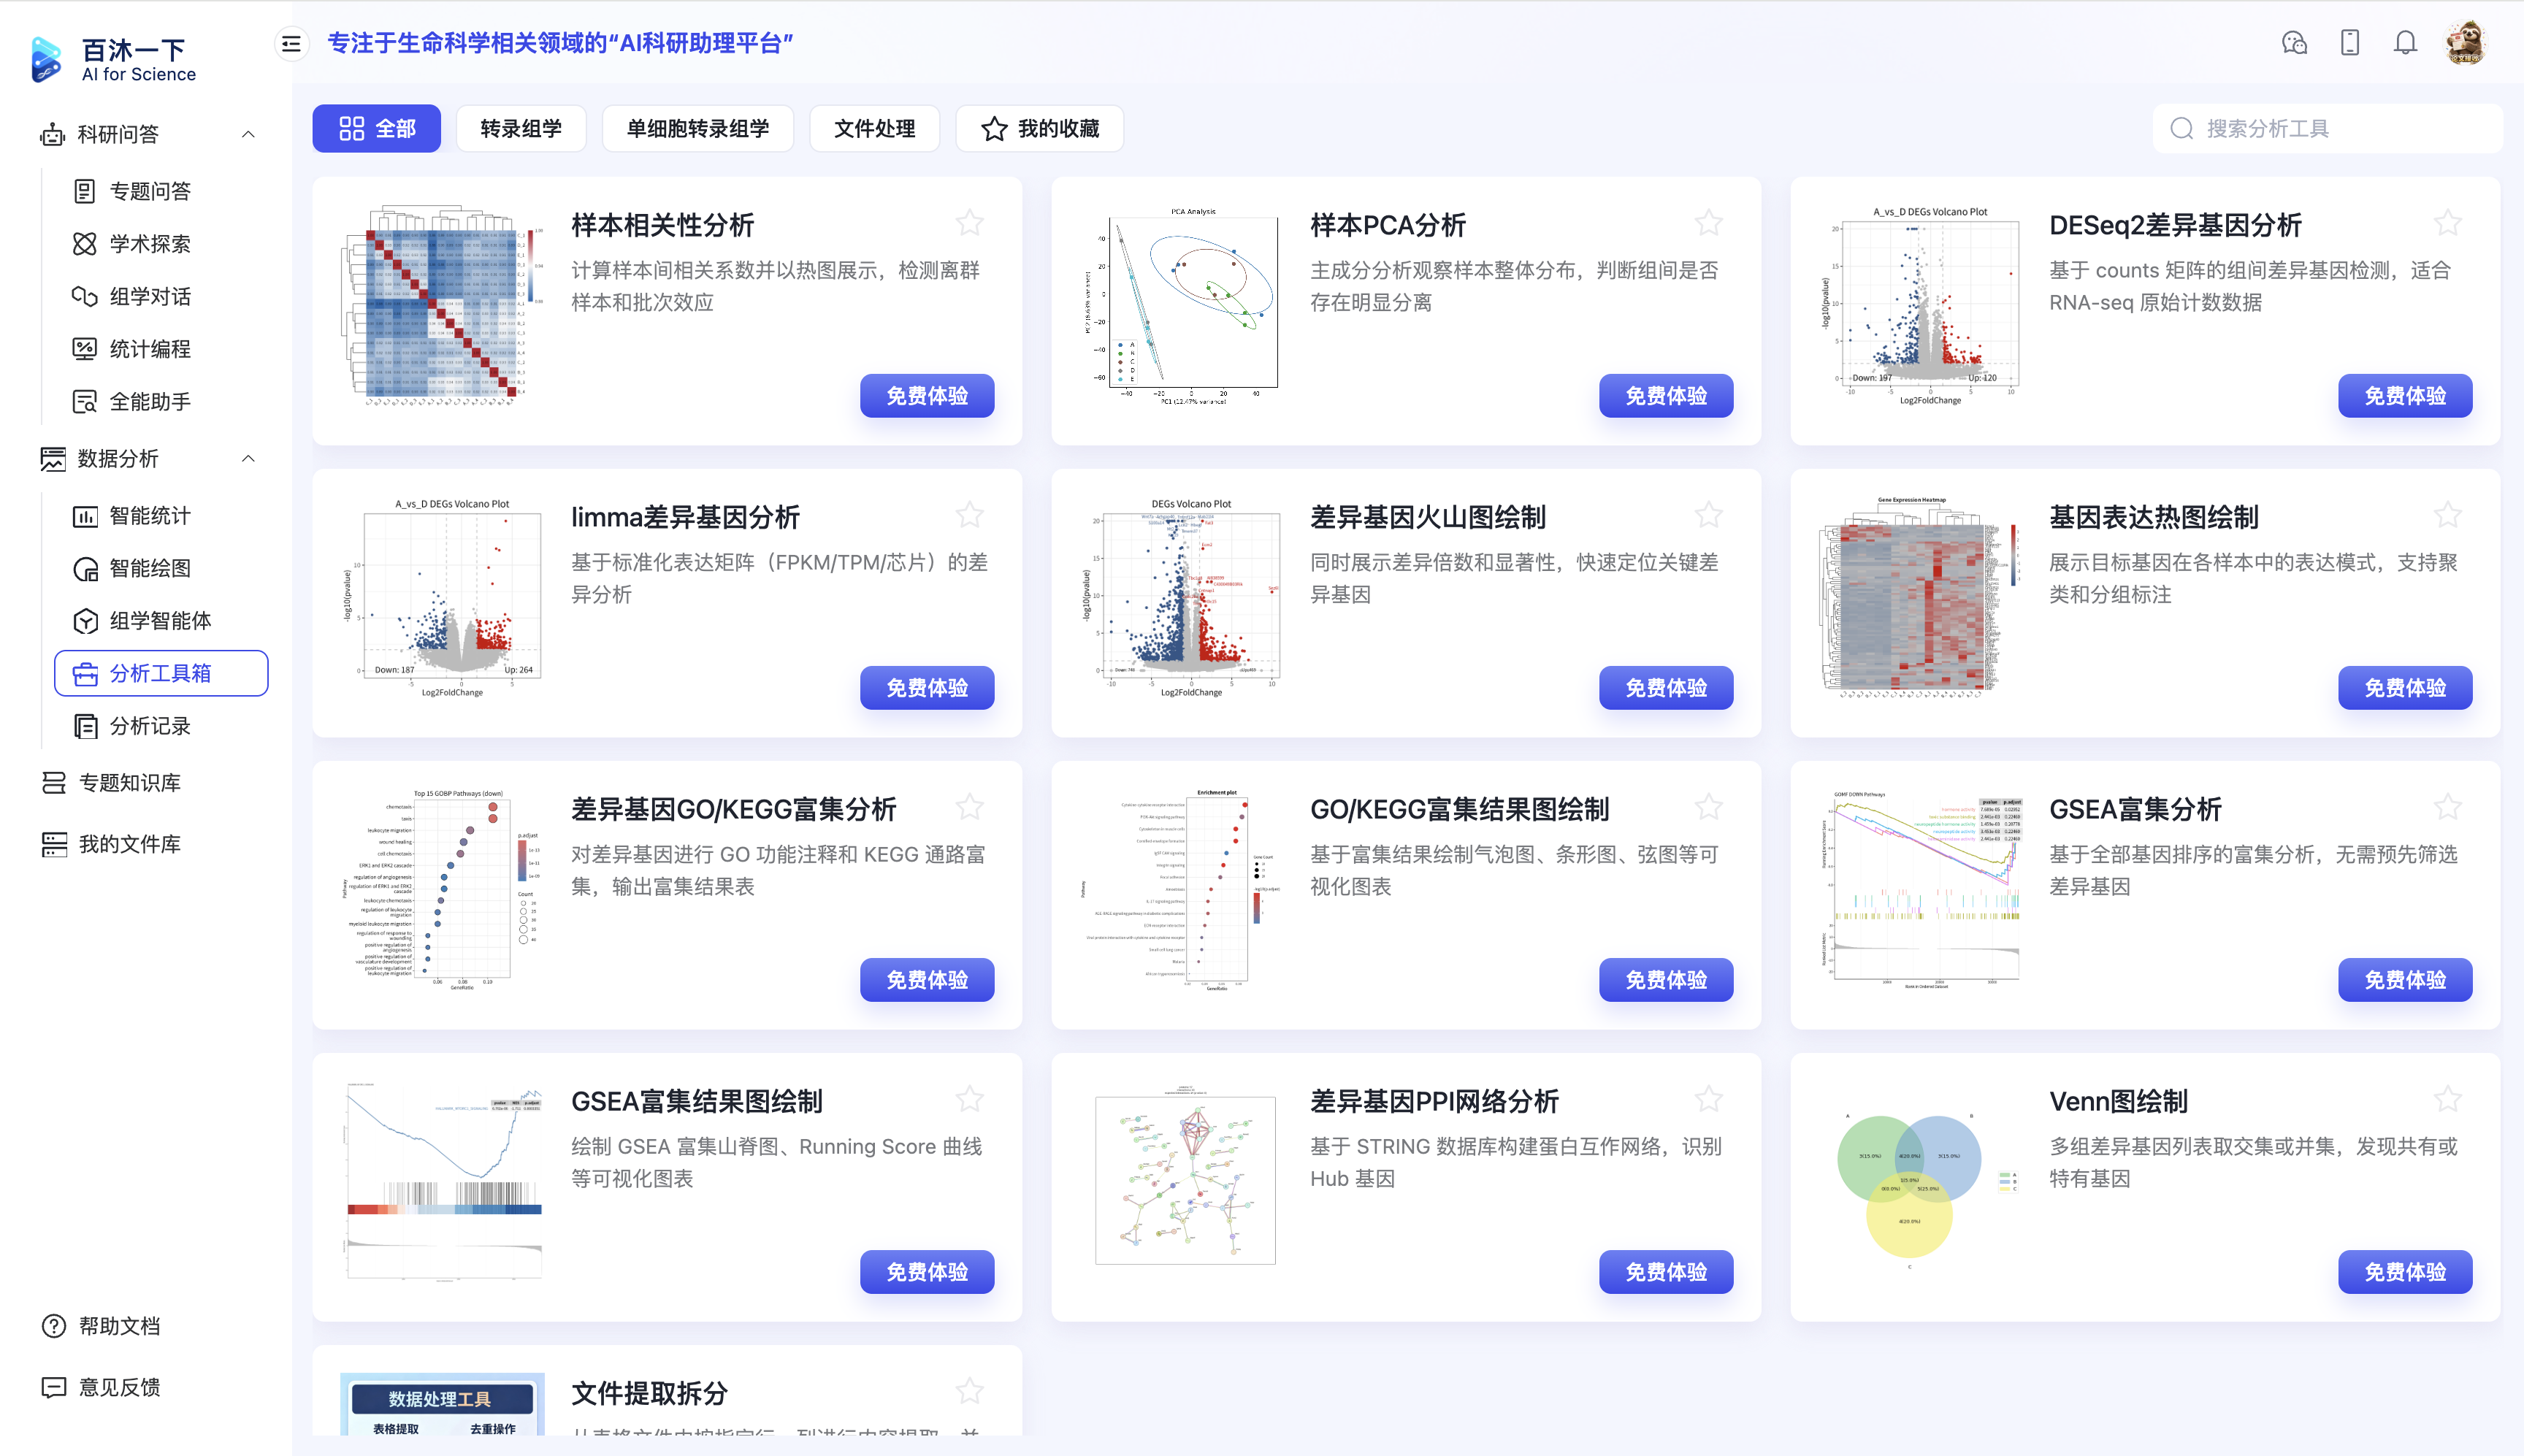This screenshot has height=1456, width=2524.
Task: Switch to the 我的收藏 tab
Action: pyautogui.click(x=1040, y=129)
